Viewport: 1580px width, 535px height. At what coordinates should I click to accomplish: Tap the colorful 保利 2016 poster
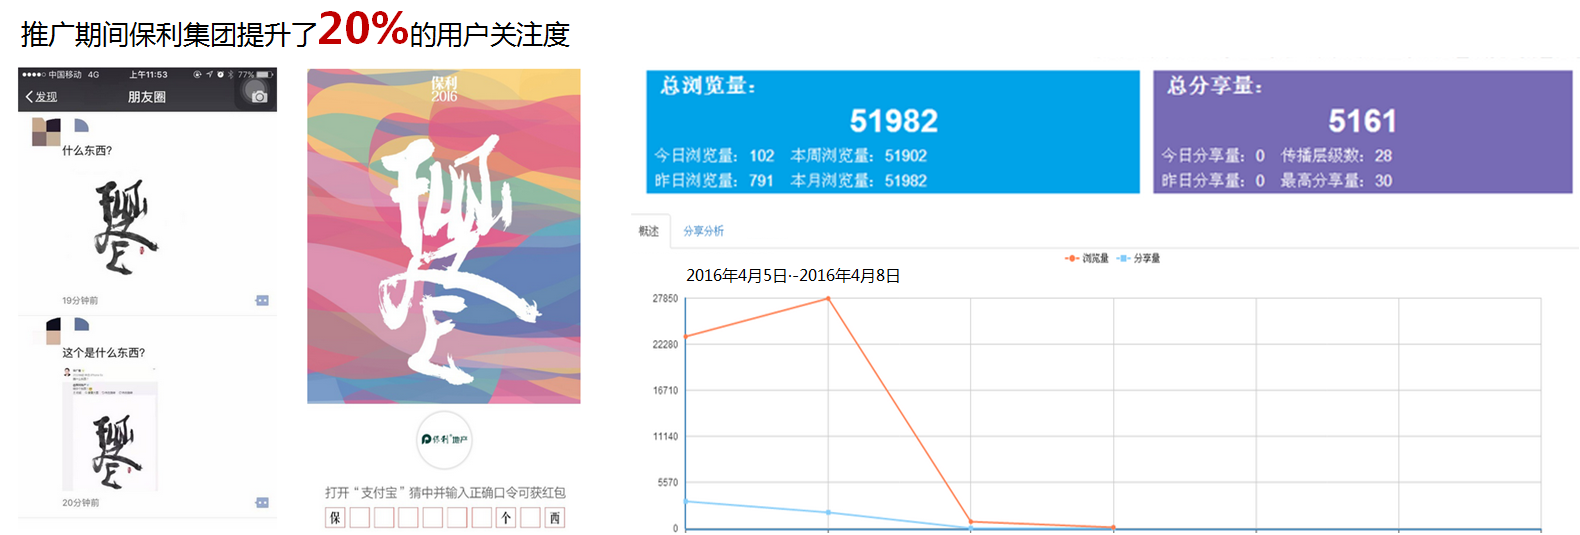click(x=444, y=236)
